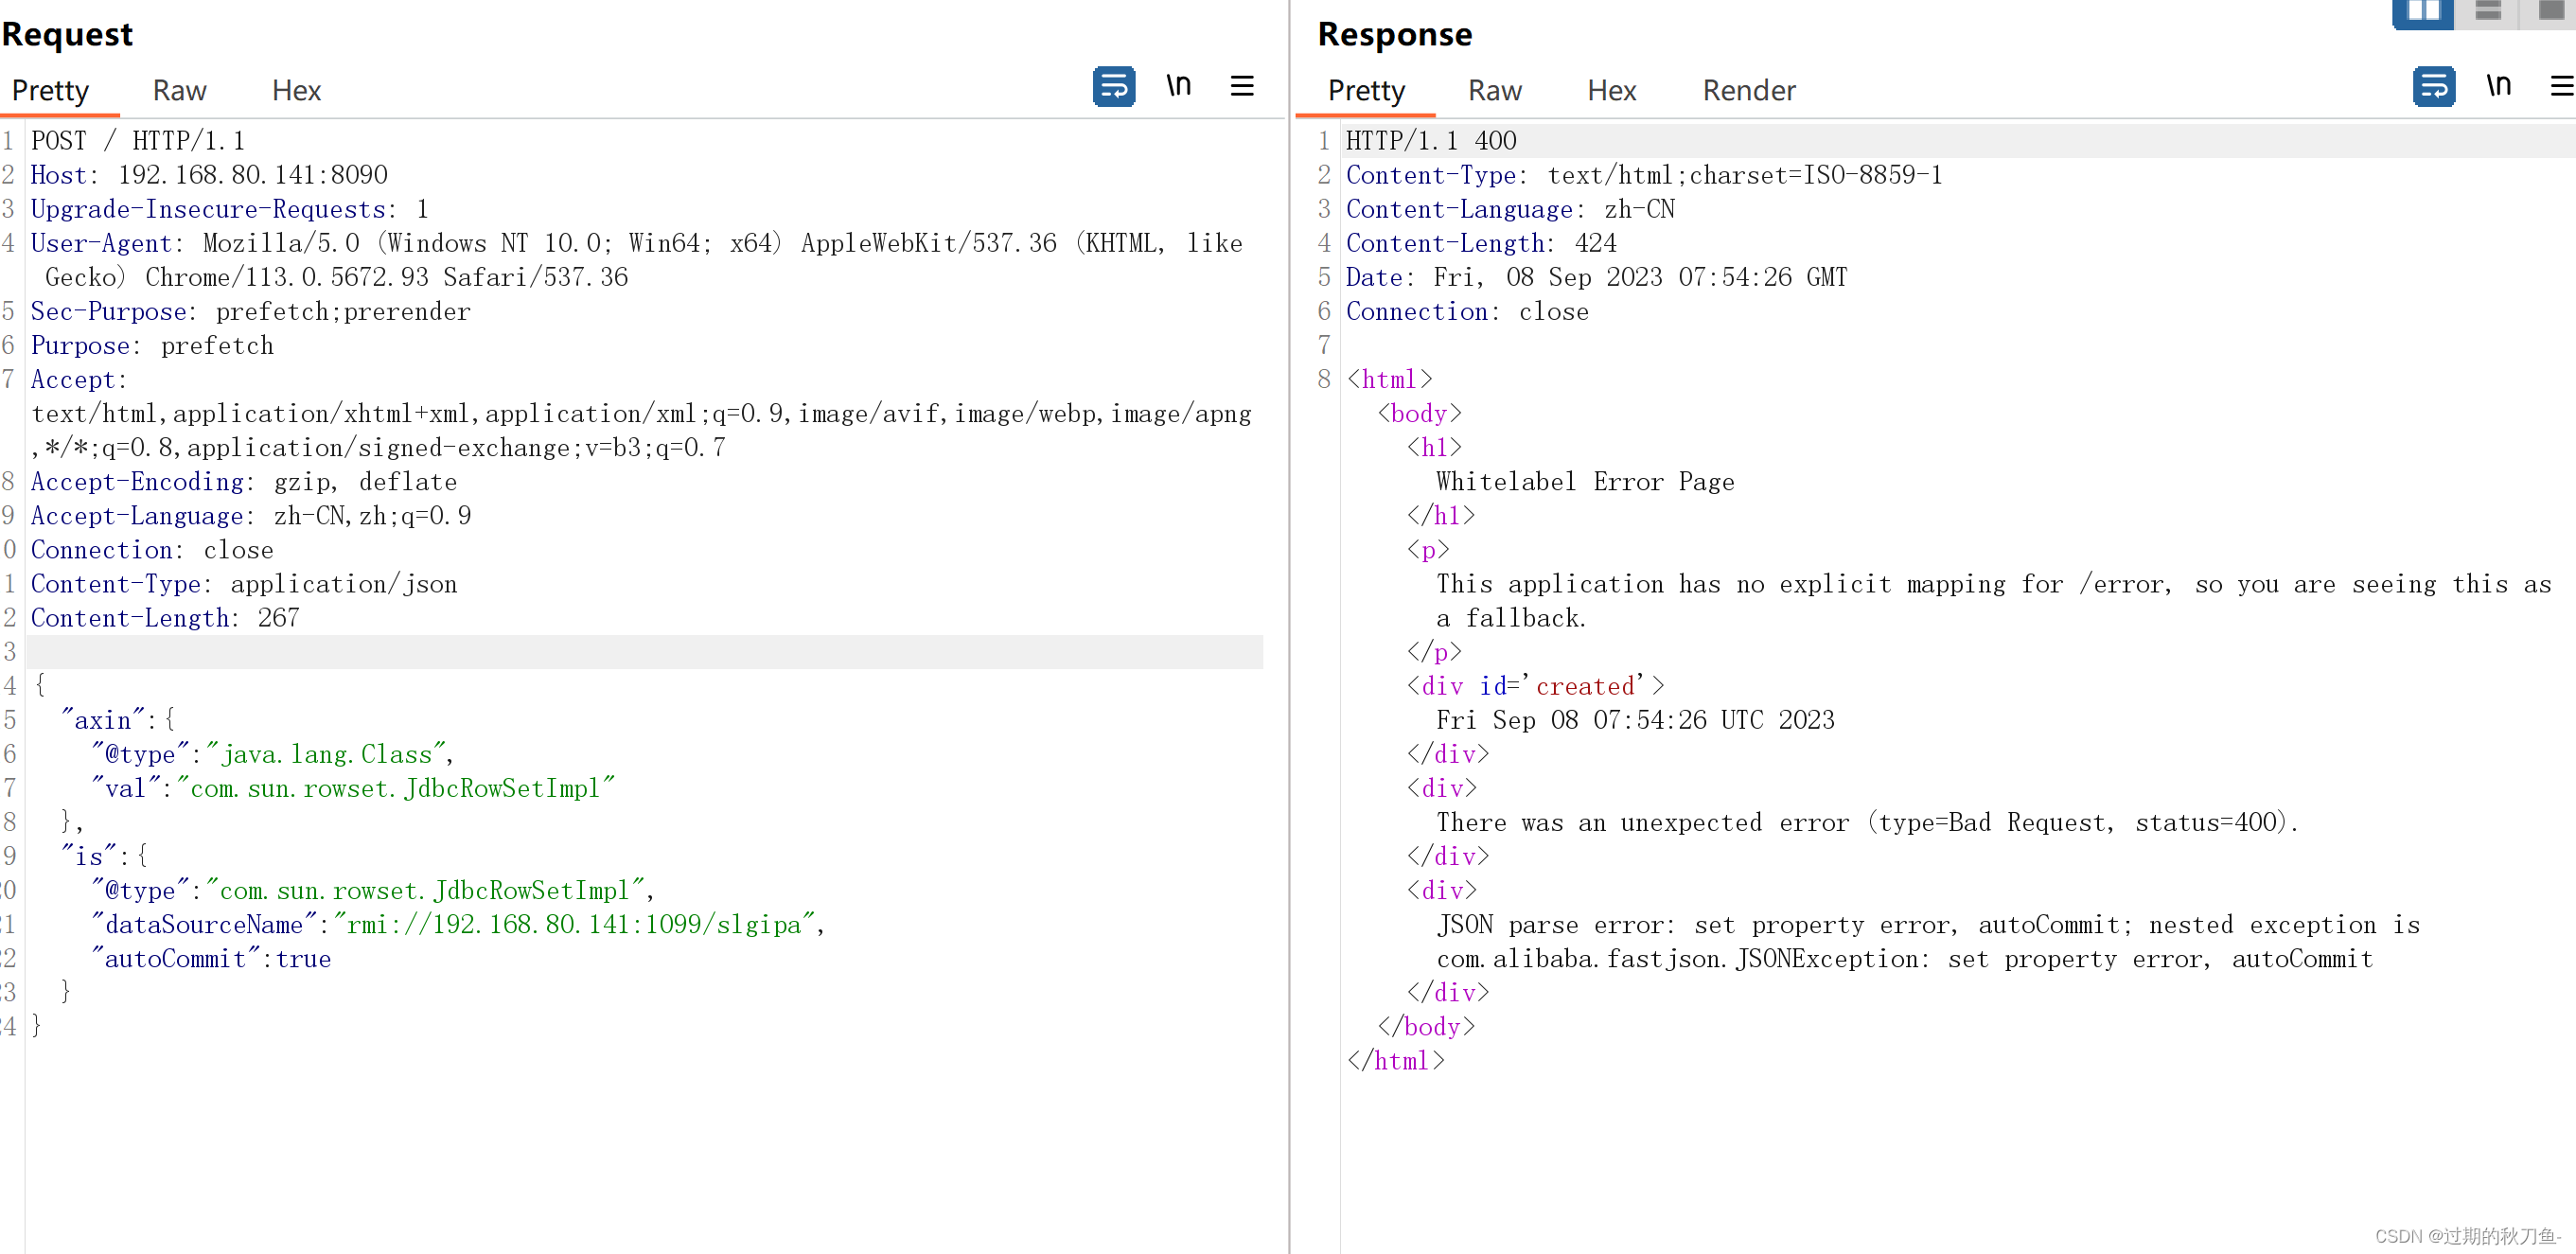Screen dimensions: 2576x1254
Task: Click the "val" JdbcRowSetImpl value line
Action: pyautogui.click(x=352, y=788)
